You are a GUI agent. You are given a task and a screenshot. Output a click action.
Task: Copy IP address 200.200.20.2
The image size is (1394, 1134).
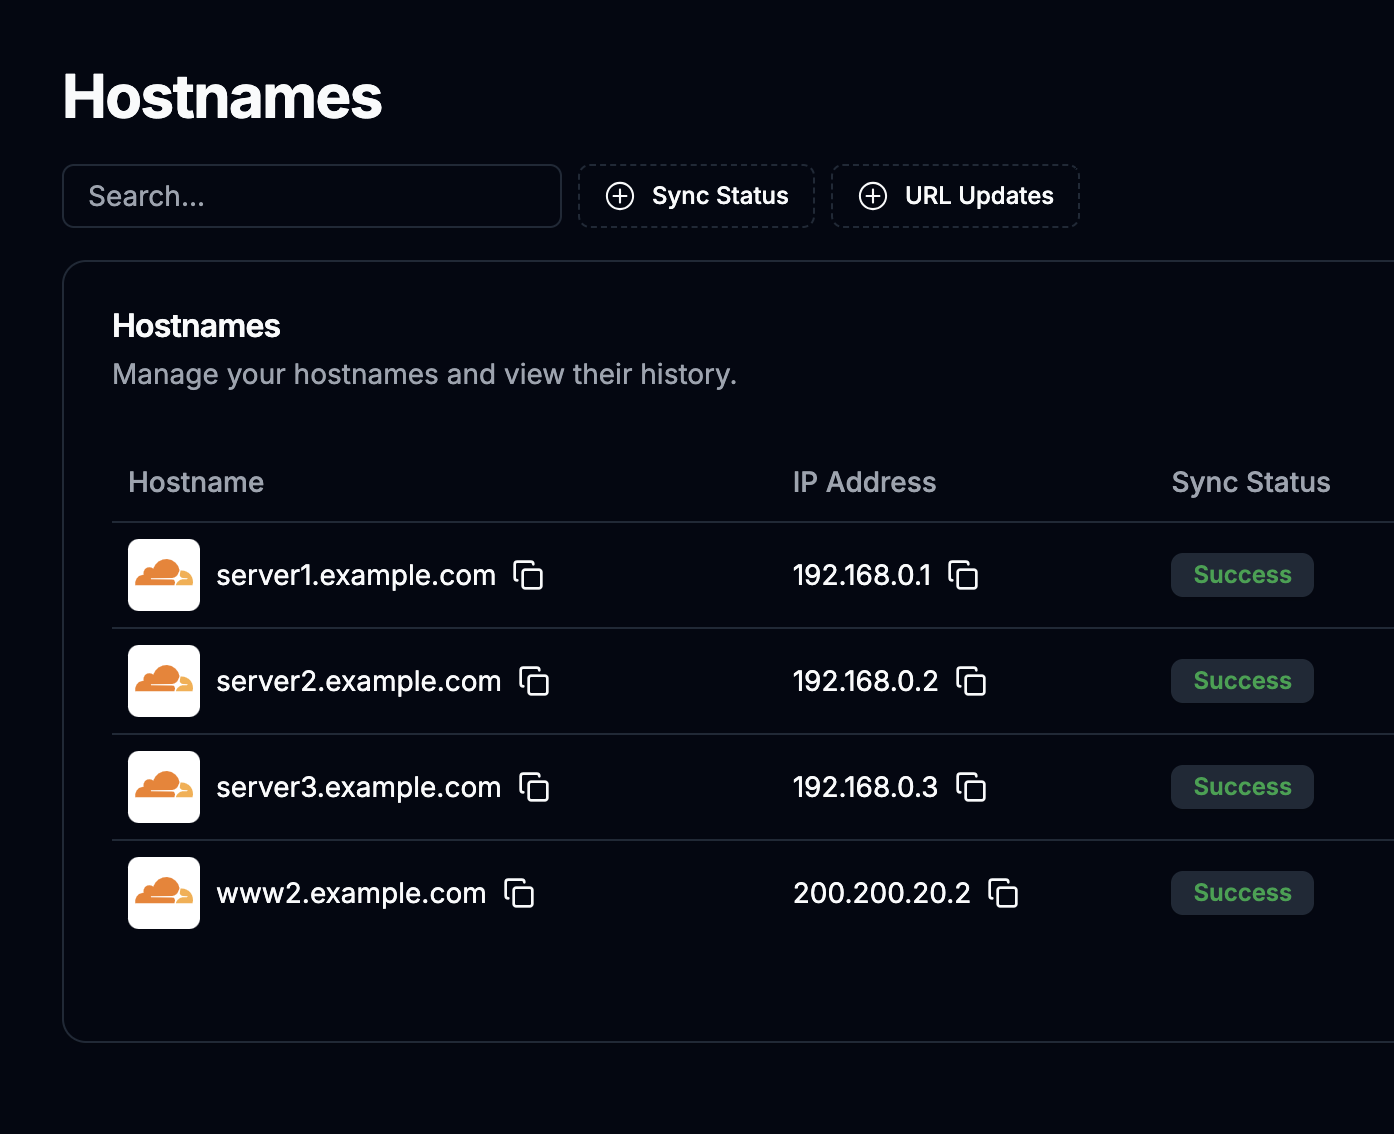1003,893
